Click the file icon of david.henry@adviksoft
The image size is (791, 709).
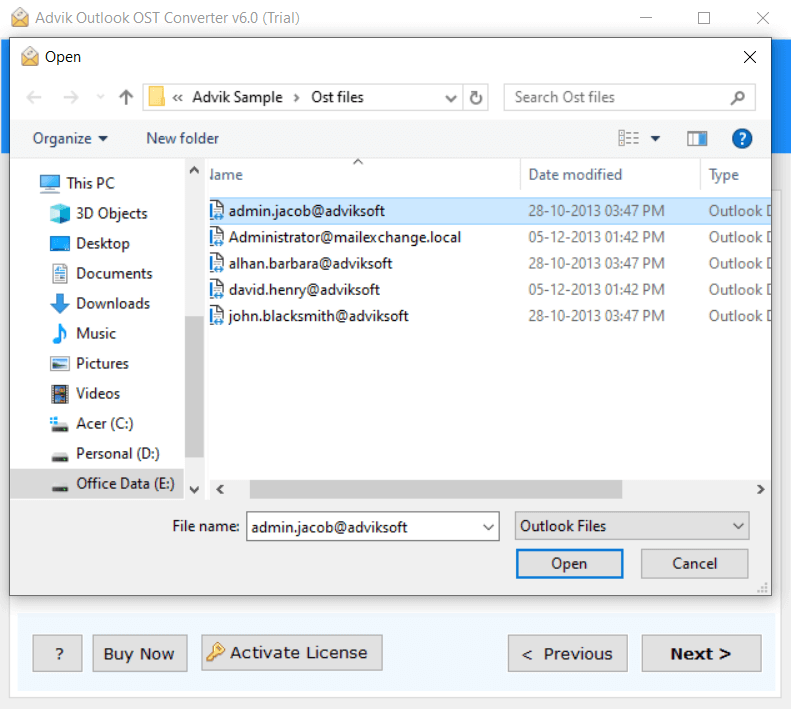point(216,290)
